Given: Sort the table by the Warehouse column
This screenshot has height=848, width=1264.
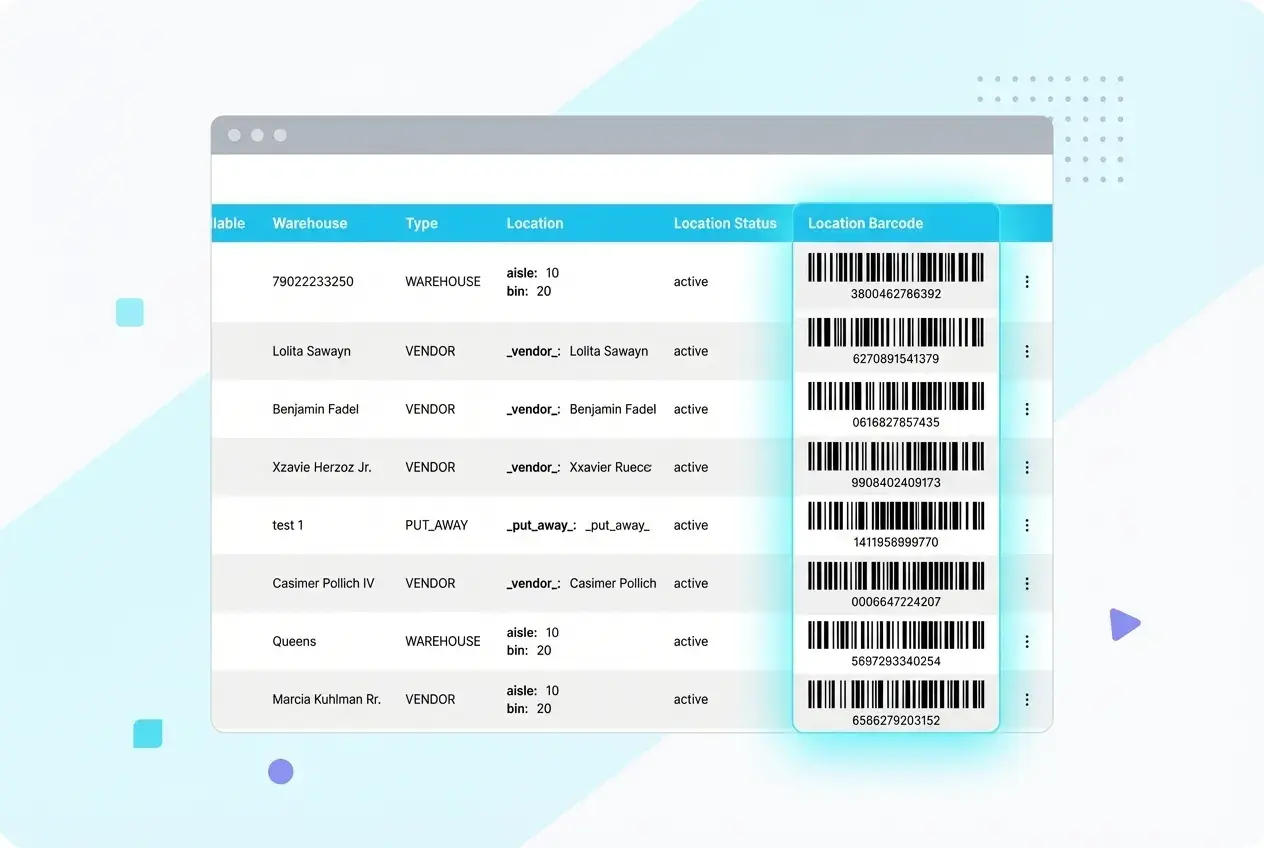Looking at the screenshot, I should 311,223.
